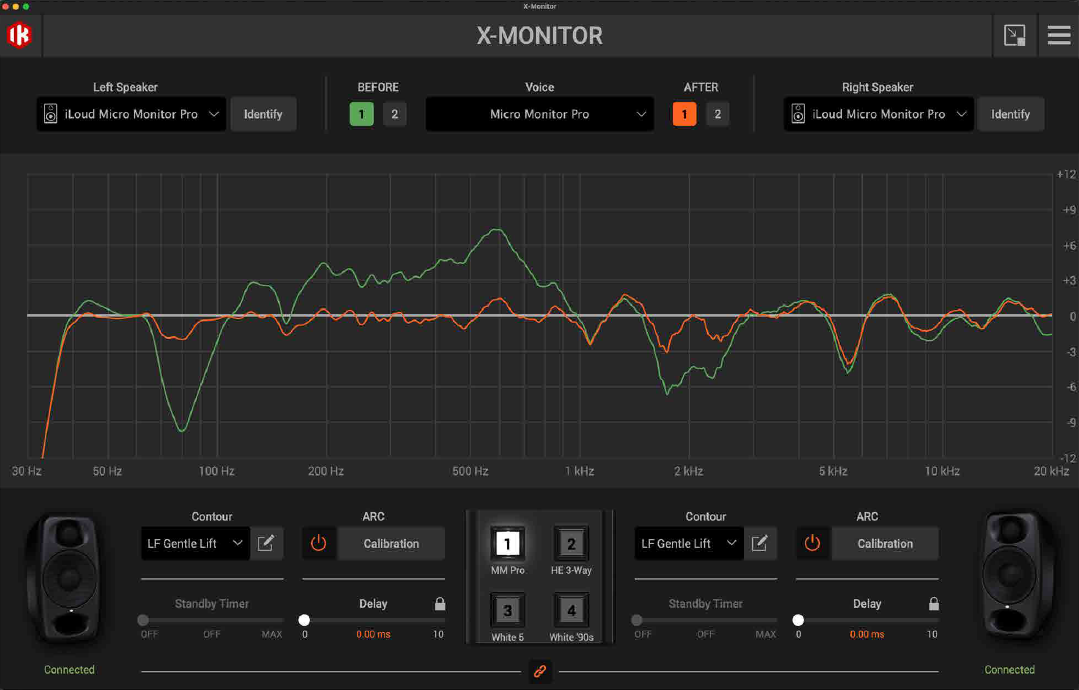The height and width of the screenshot is (690, 1079).
Task: Click the left speaker Calibration button
Action: click(391, 543)
